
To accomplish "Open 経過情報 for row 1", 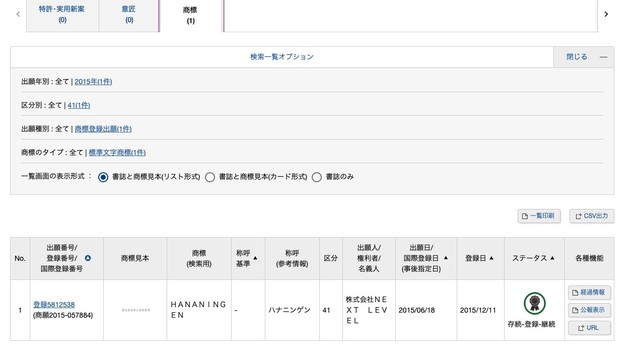I will pyautogui.click(x=589, y=293).
